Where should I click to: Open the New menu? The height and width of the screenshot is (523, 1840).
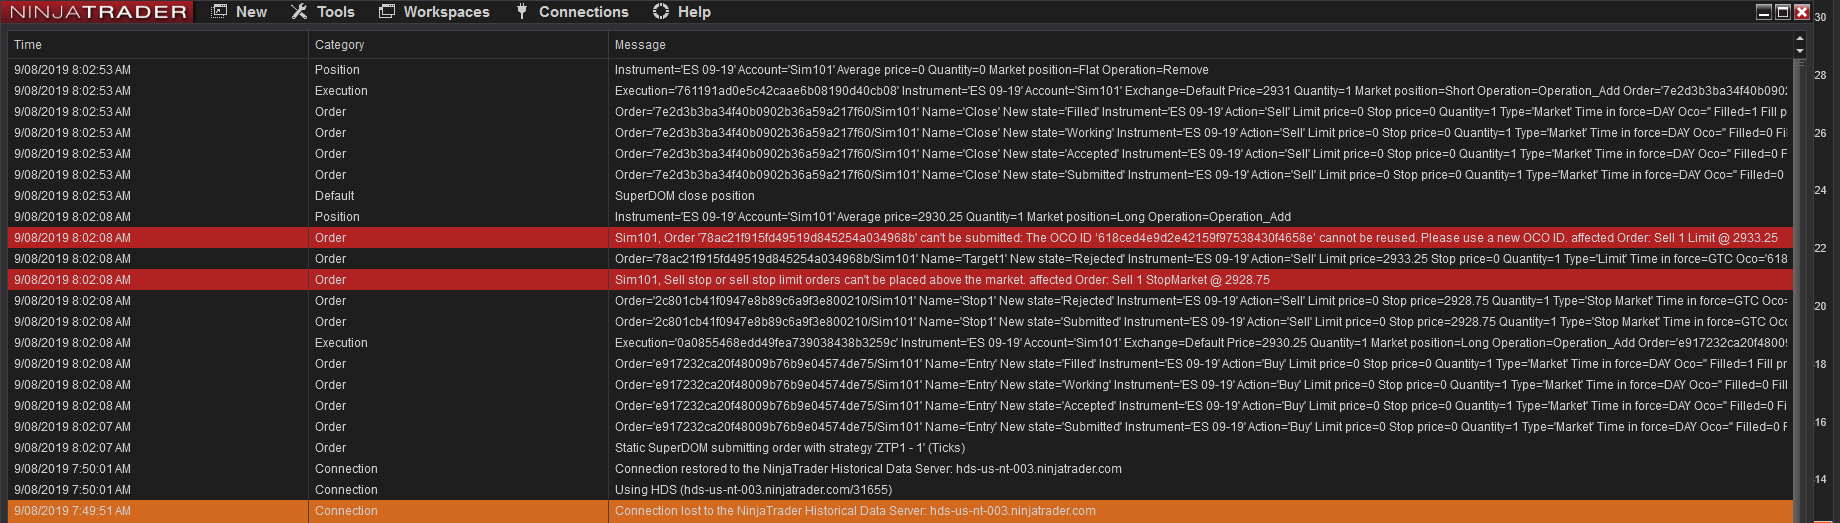click(x=239, y=12)
